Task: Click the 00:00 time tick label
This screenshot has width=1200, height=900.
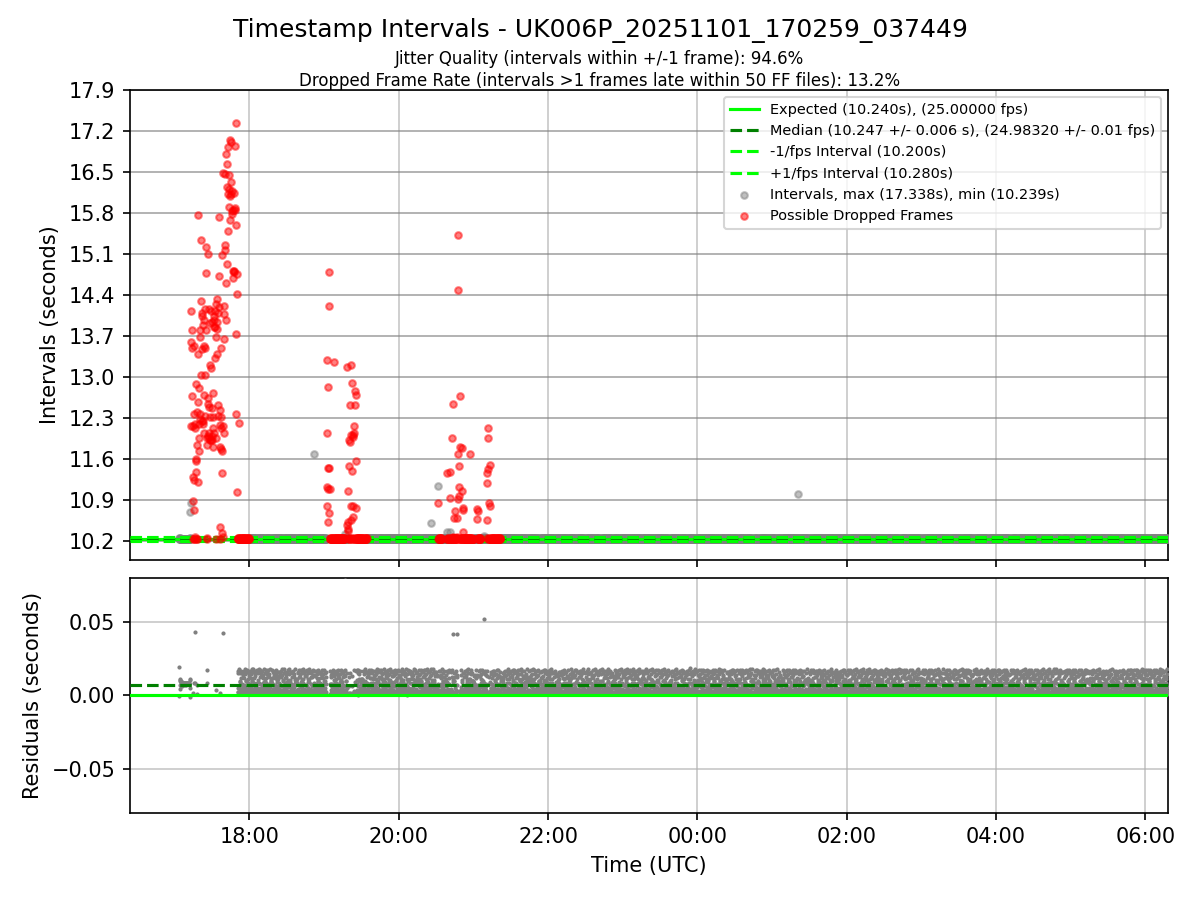Action: (x=697, y=834)
